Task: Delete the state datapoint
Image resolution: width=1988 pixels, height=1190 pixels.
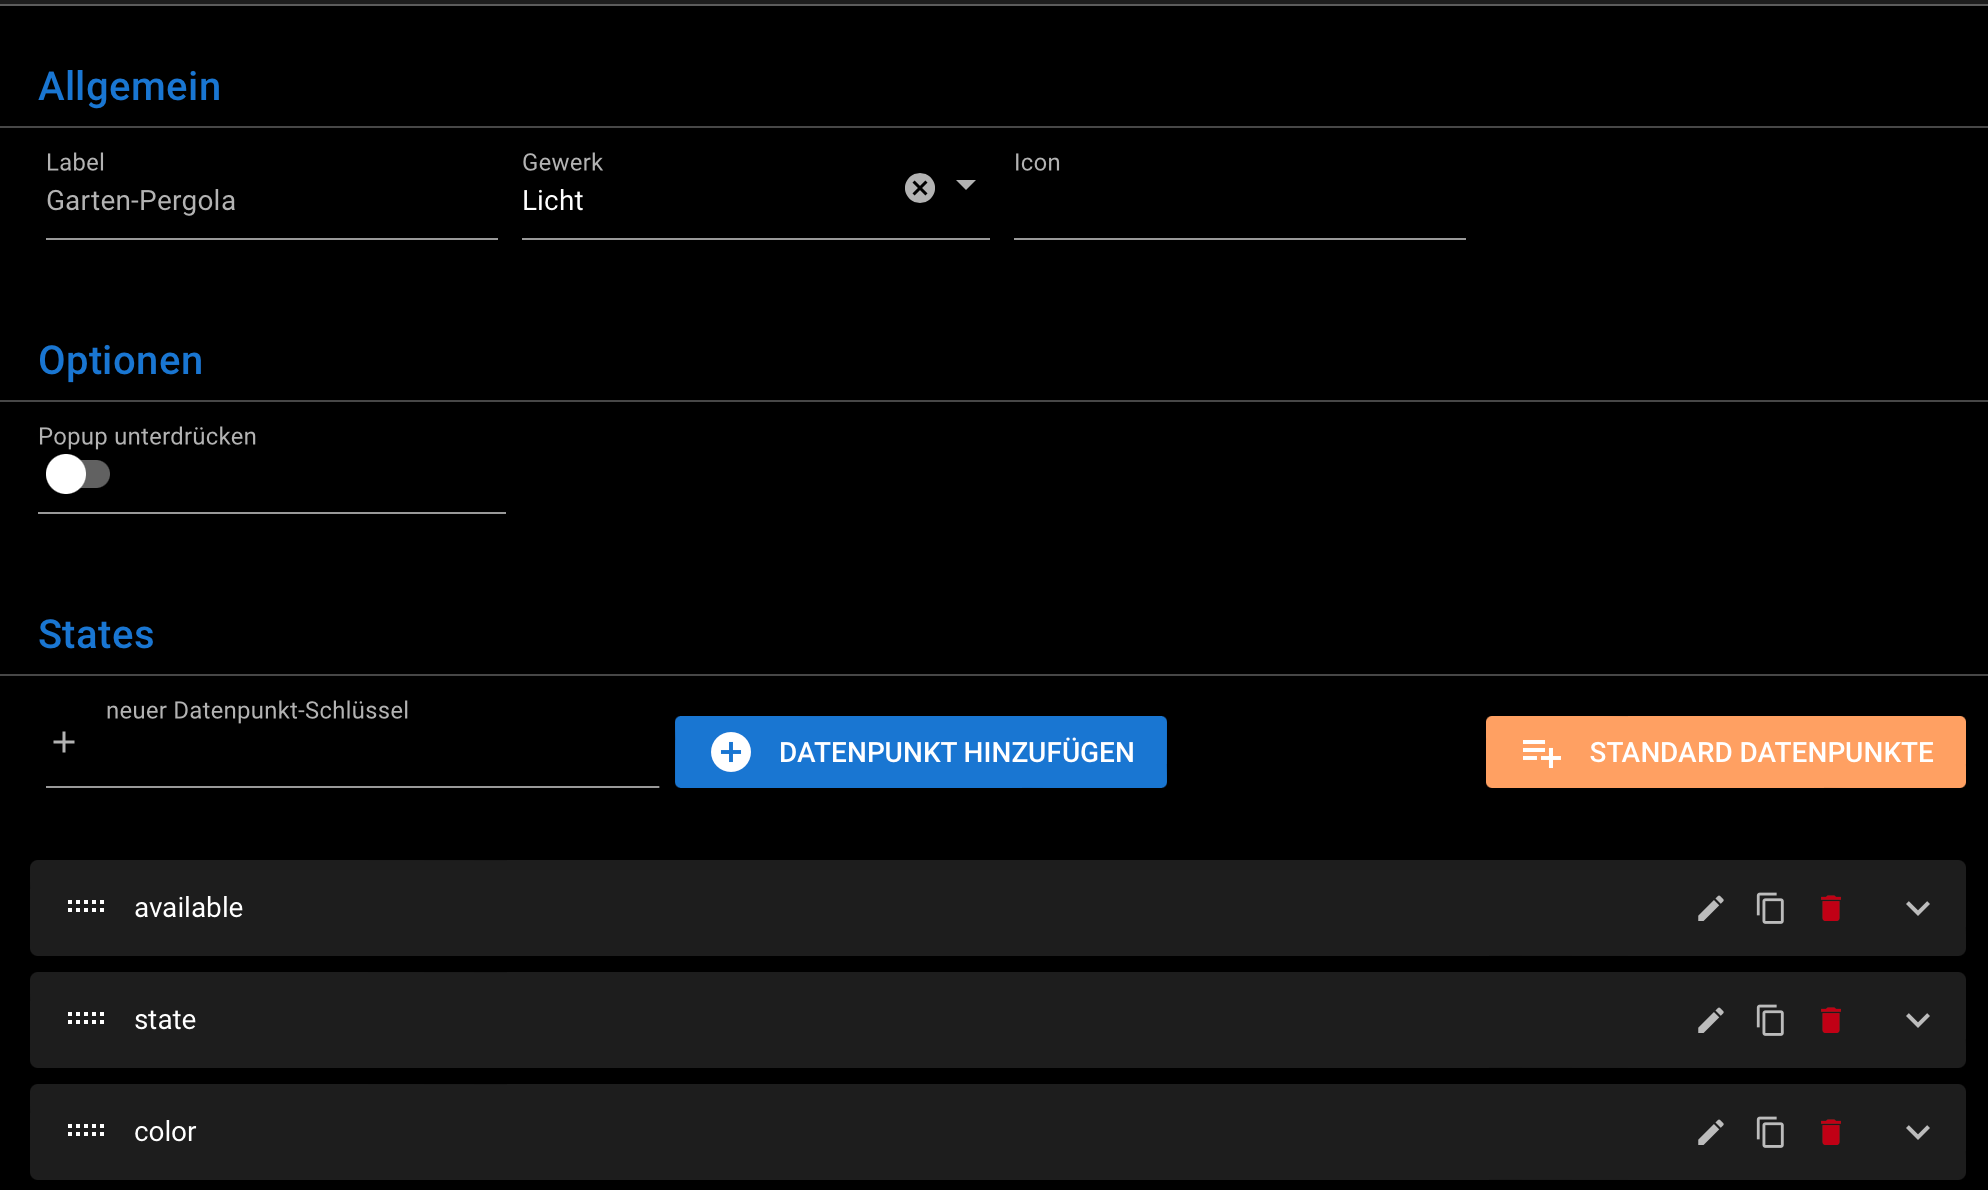Action: pyautogui.click(x=1831, y=1020)
